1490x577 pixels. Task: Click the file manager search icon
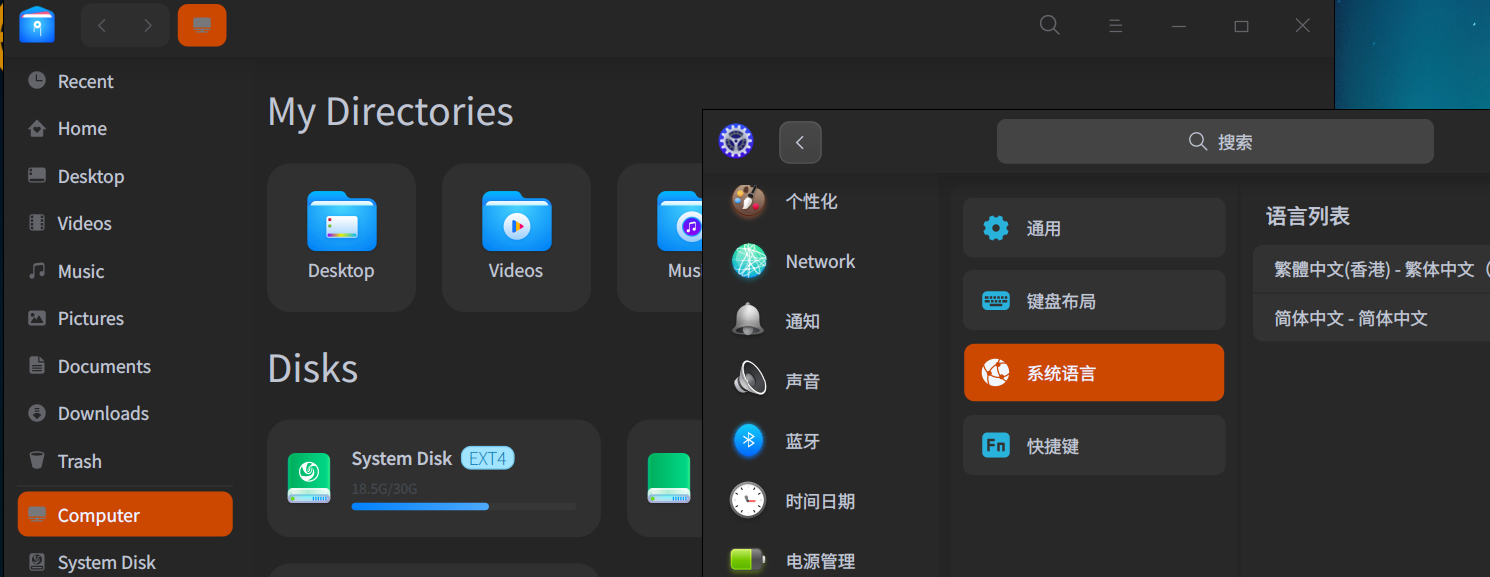pyautogui.click(x=1049, y=25)
